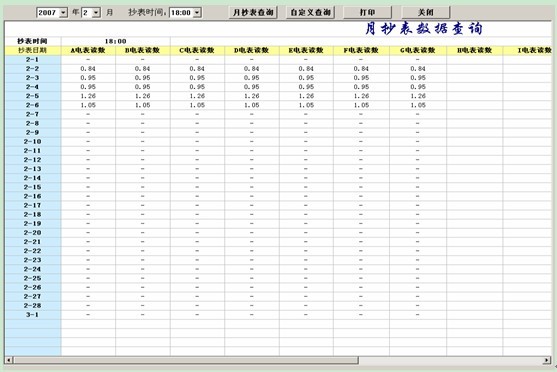Click the horizontal scrollbar right arrow
The height and width of the screenshot is (372, 557).
547,360
